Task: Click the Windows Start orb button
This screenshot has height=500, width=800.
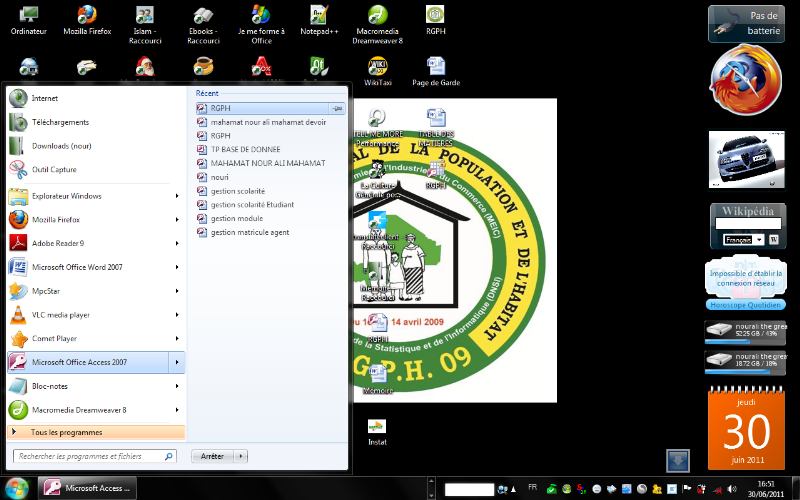Action: (x=17, y=487)
